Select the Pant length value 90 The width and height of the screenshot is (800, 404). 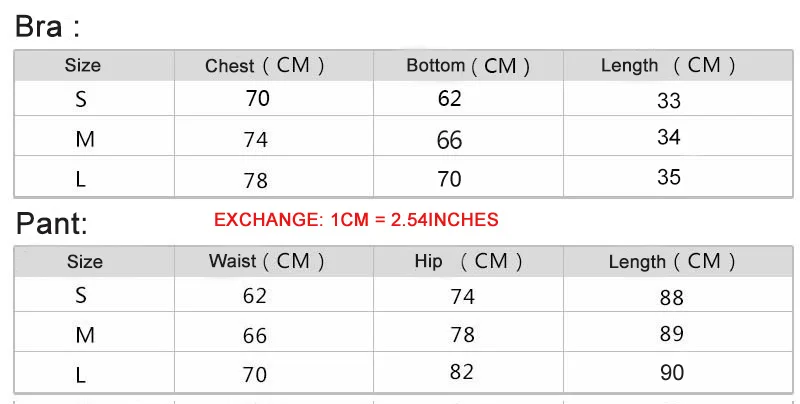(672, 372)
